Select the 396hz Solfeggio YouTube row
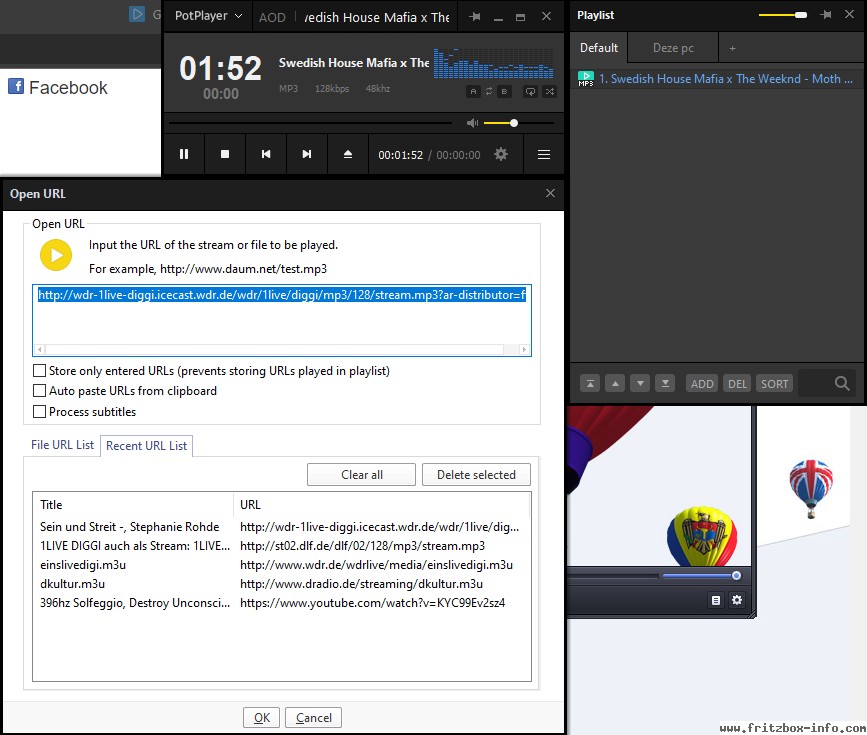867x735 pixels. coord(282,603)
